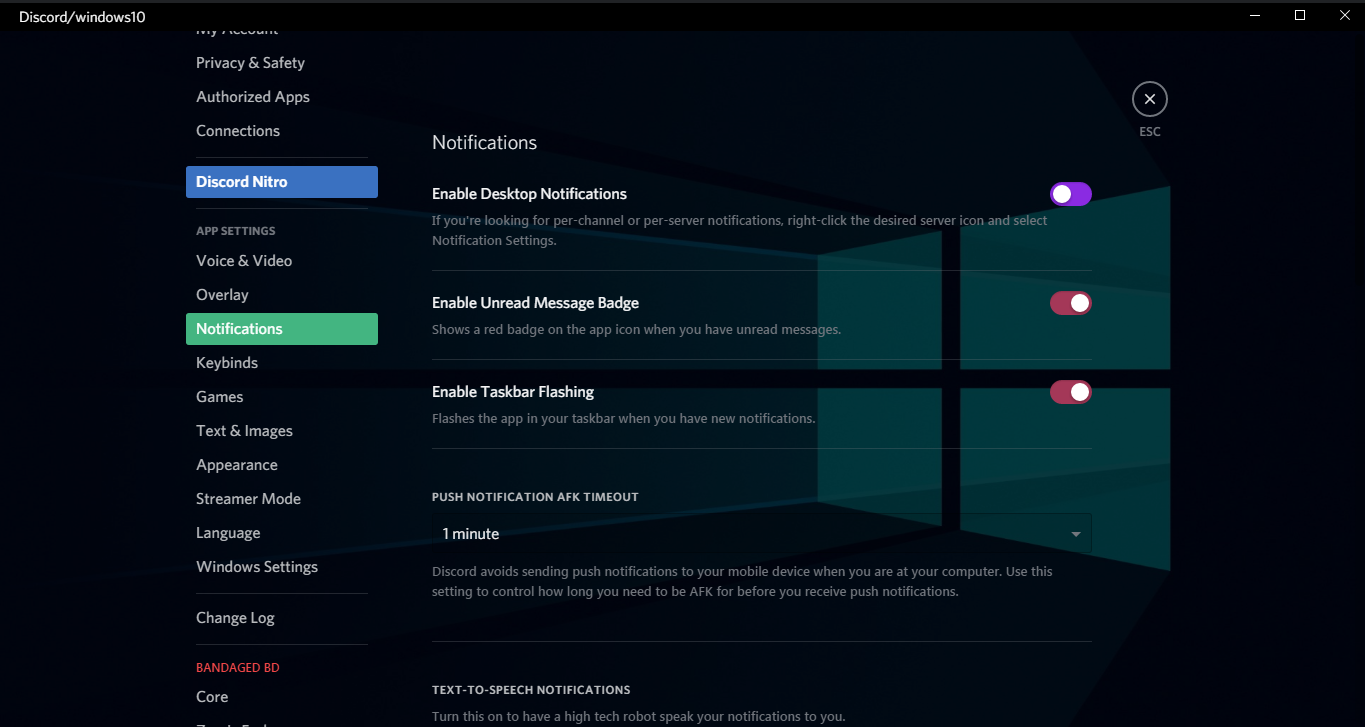Screen dimensions: 1365x727
Task: Disable Enable Taskbar Flashing
Action: point(1070,391)
